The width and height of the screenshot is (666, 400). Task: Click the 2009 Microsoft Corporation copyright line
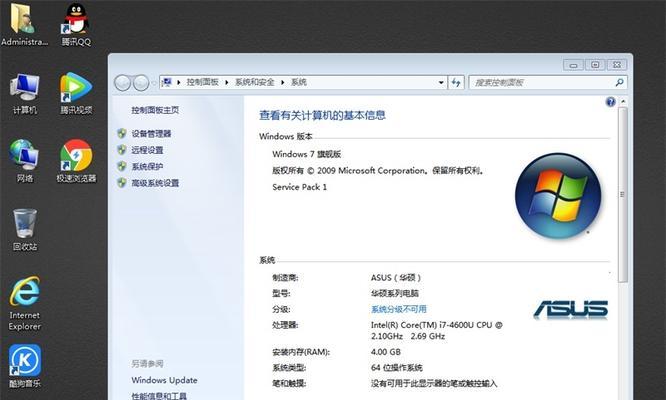click(x=378, y=171)
